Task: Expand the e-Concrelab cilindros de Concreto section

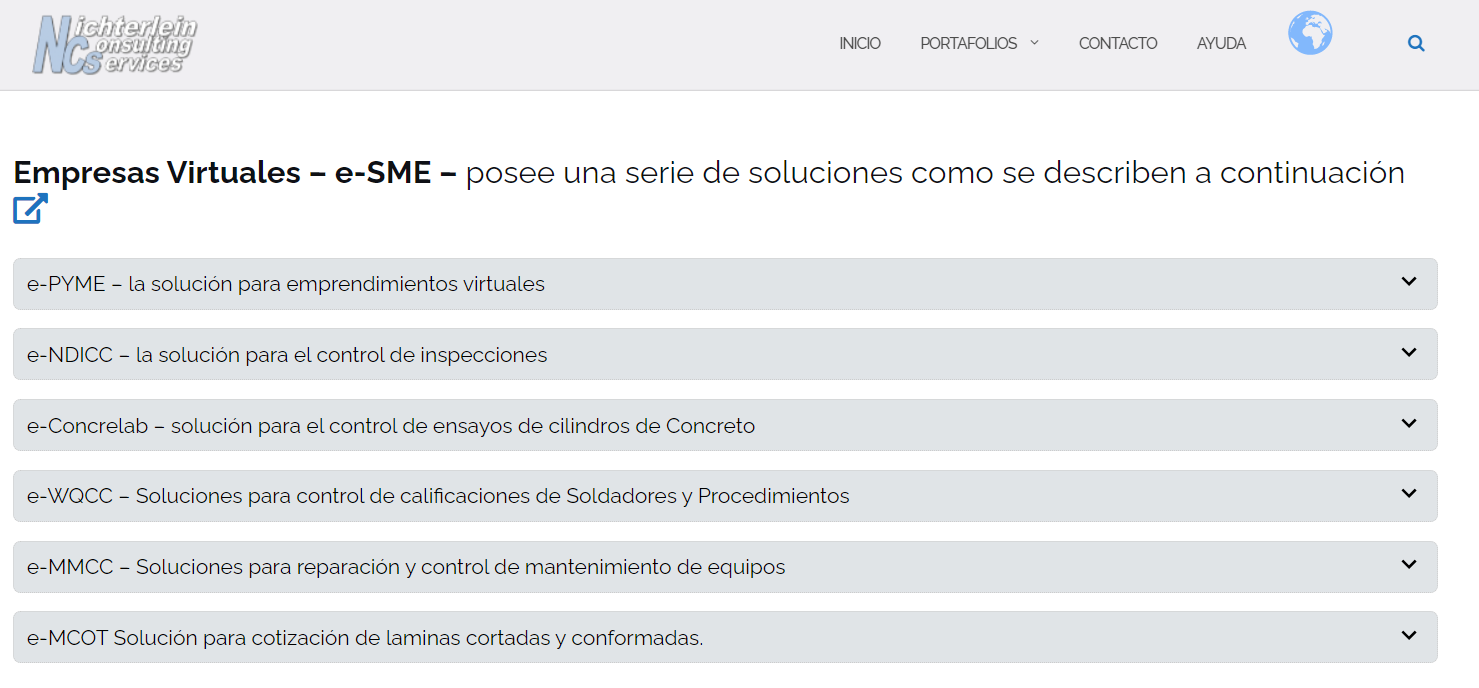Action: [x=391, y=426]
